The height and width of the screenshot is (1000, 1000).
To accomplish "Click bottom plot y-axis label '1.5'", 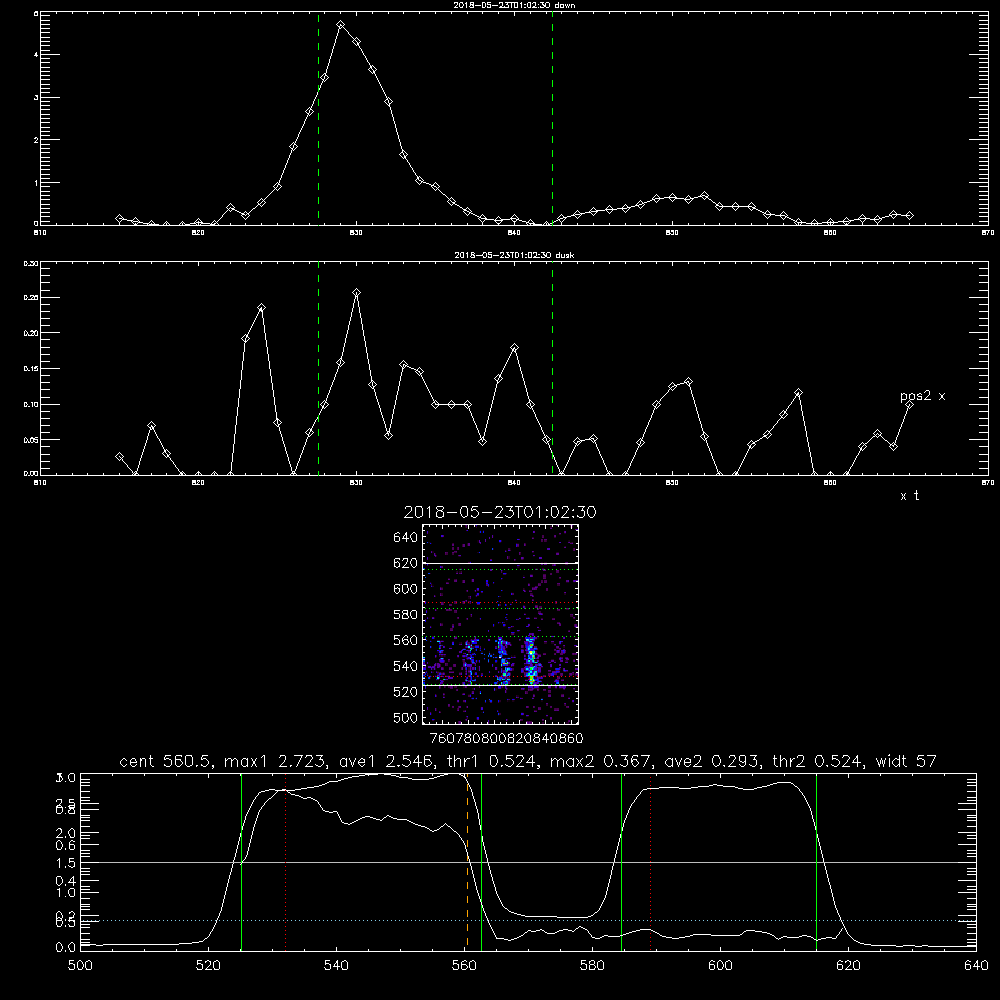I will (66, 863).
